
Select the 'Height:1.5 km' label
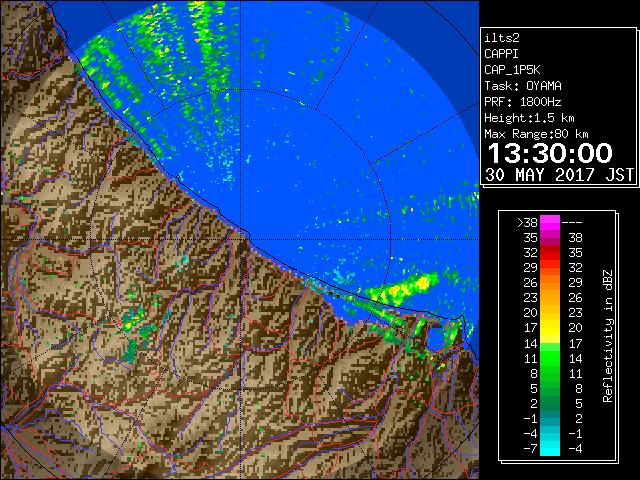click(529, 118)
